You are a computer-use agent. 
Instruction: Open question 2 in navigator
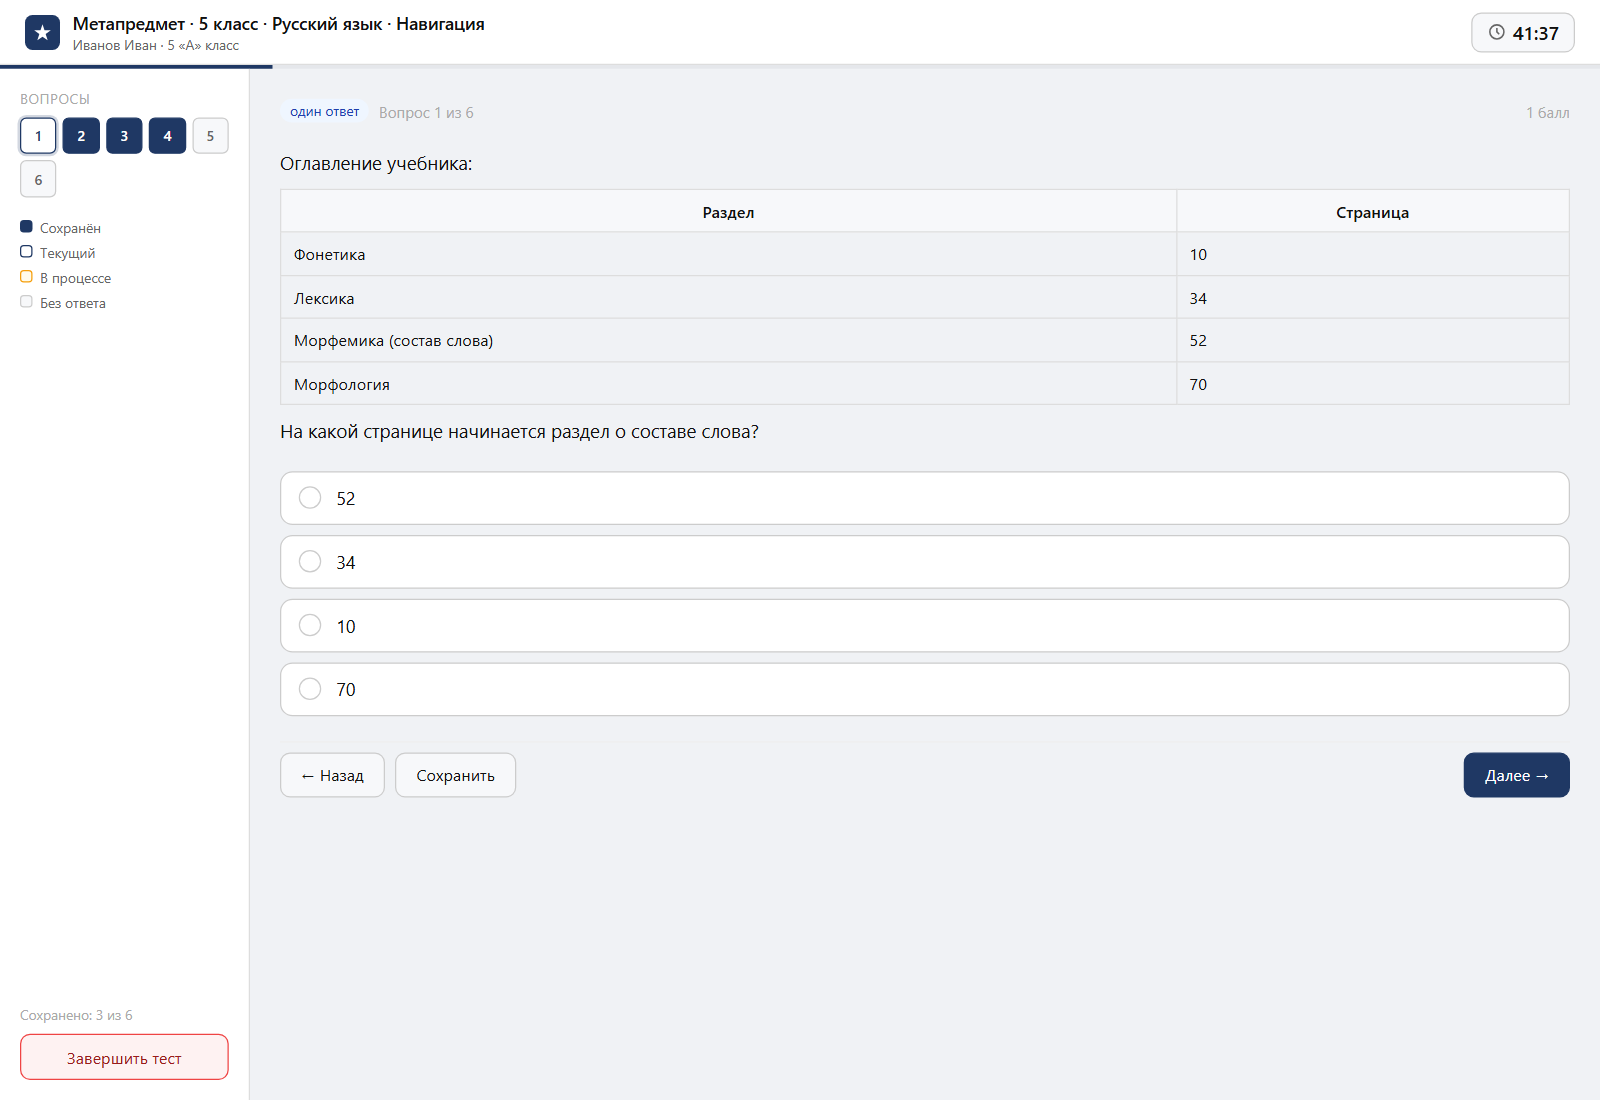point(81,136)
